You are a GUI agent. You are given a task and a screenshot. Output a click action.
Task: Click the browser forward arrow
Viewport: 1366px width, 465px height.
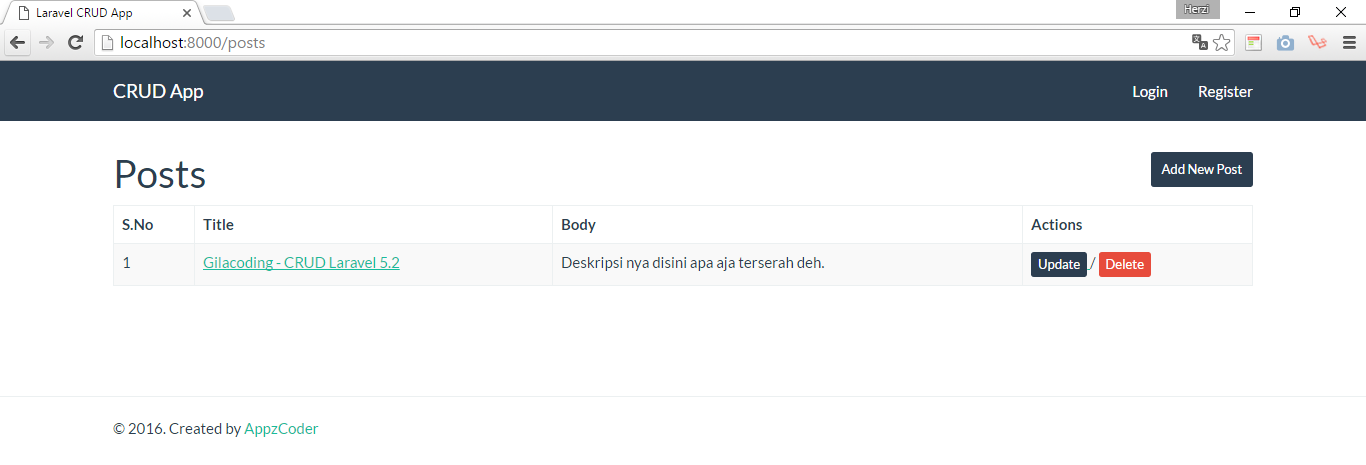click(46, 43)
